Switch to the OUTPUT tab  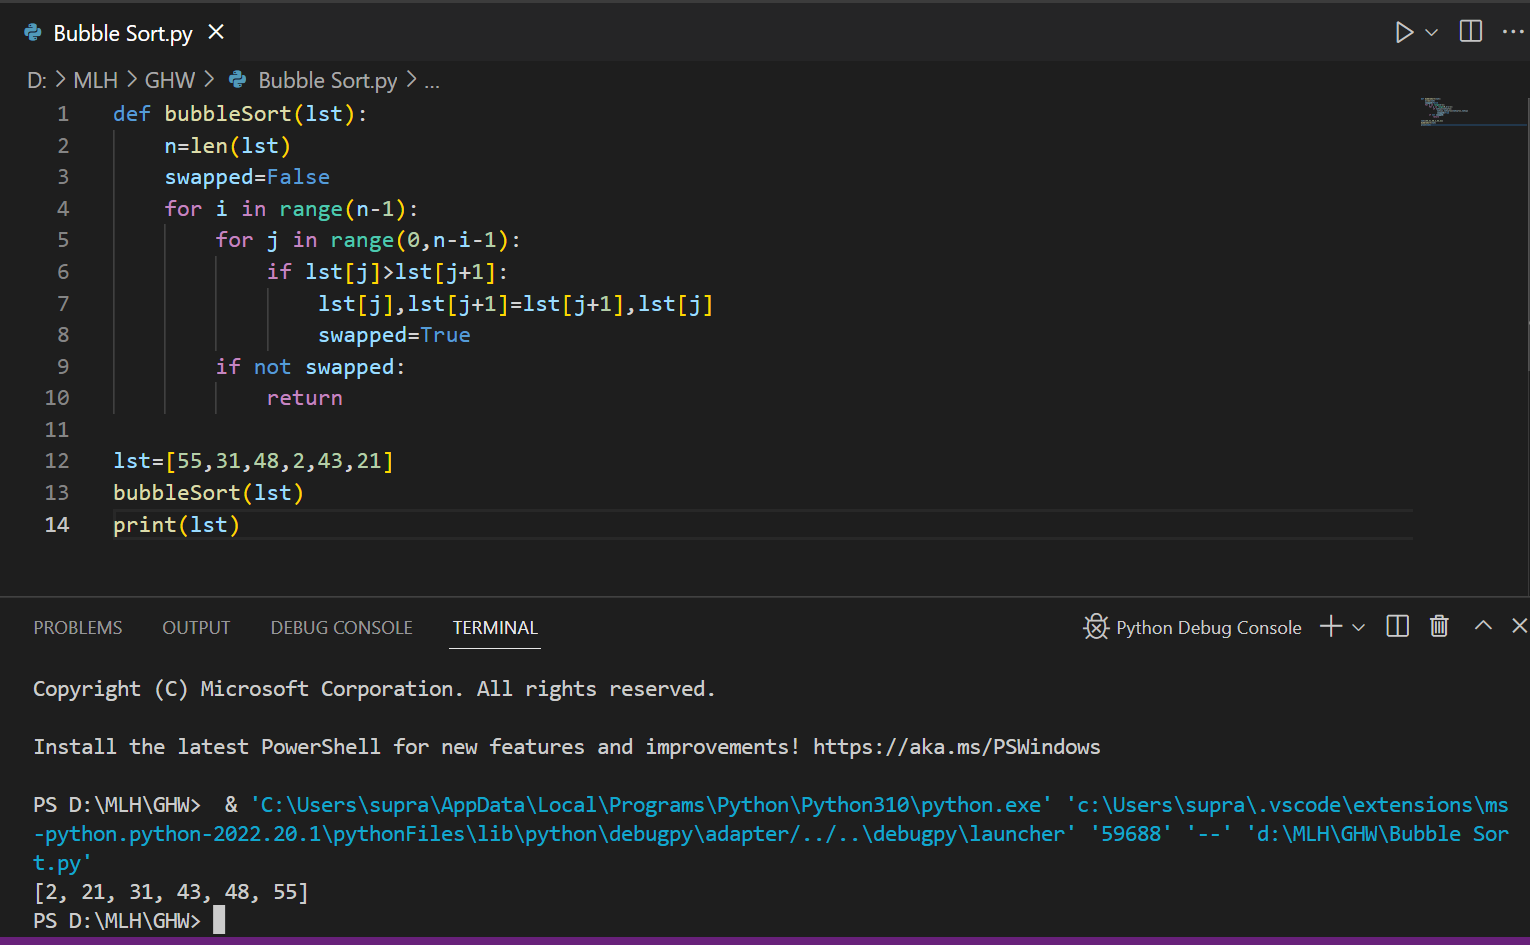click(x=196, y=628)
